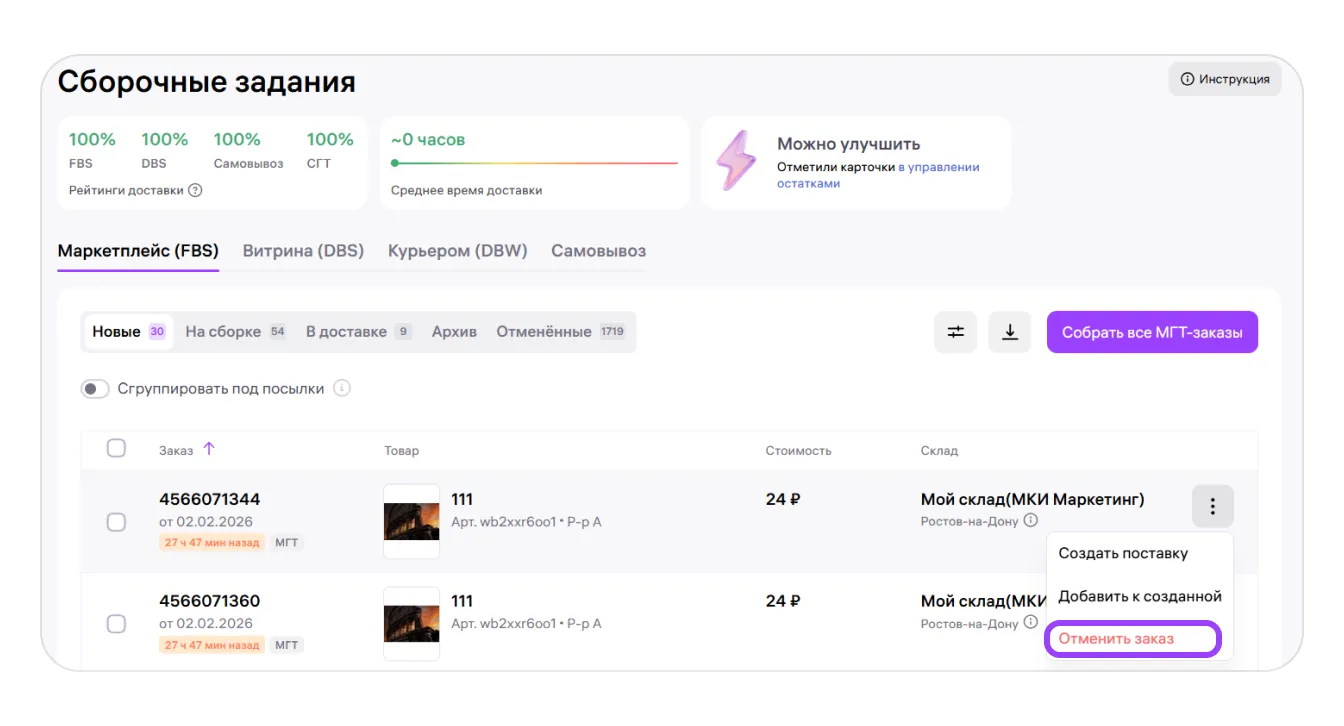Click Ростов-на-Дону info icon in second order

(1031, 623)
